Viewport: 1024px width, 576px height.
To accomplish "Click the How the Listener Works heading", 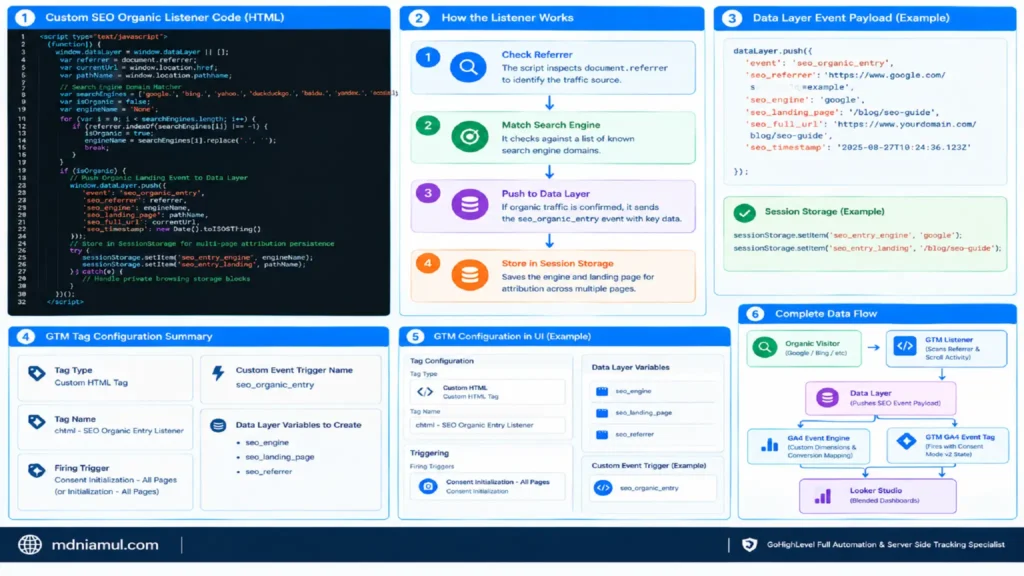I will [x=507, y=18].
